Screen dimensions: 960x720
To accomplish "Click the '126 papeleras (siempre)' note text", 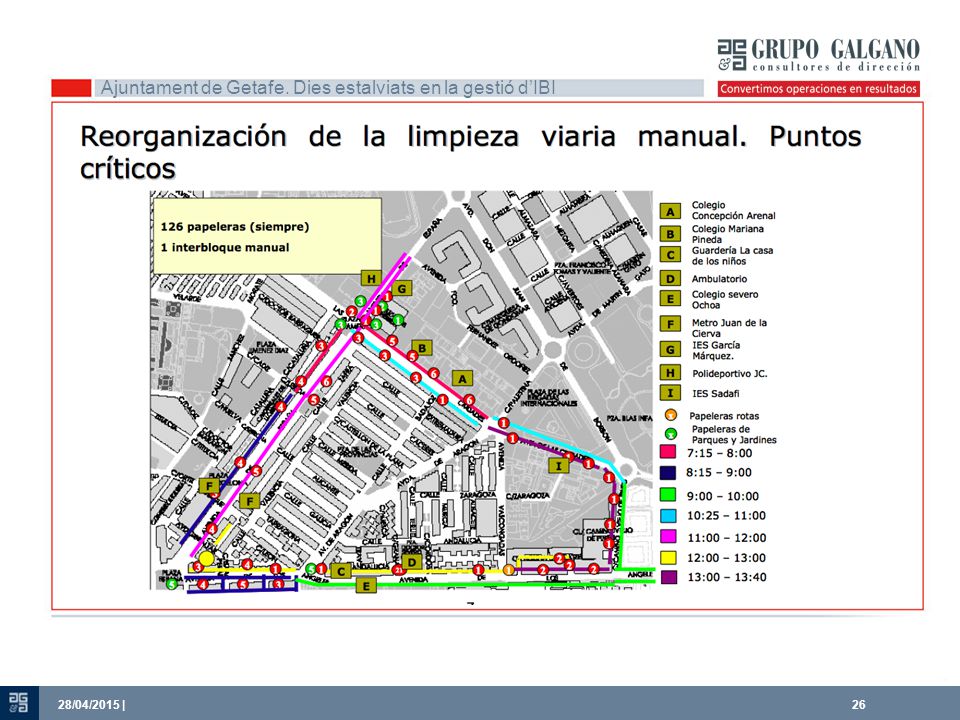I will pos(234,227).
